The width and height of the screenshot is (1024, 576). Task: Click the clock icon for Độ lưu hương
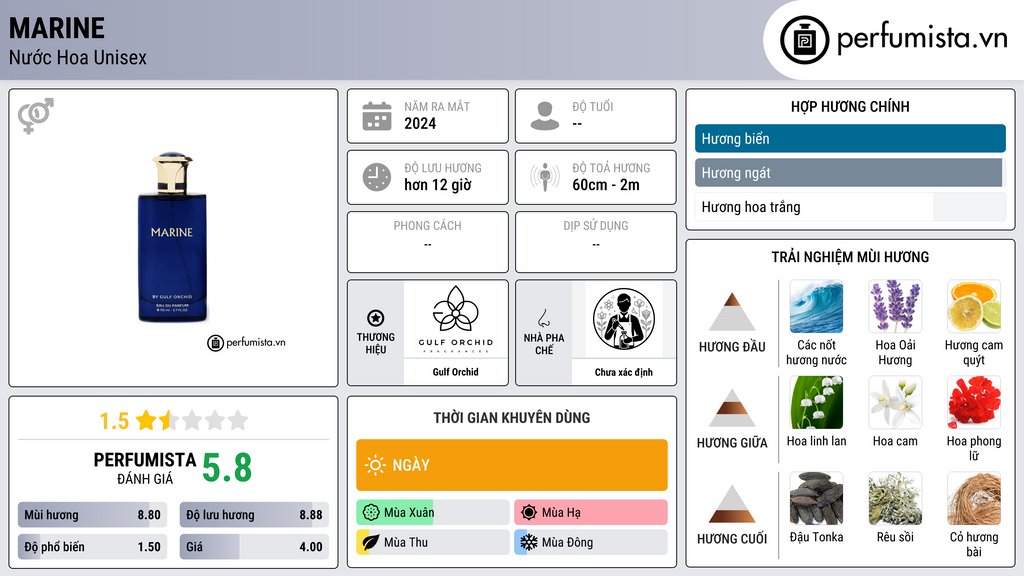(x=377, y=177)
